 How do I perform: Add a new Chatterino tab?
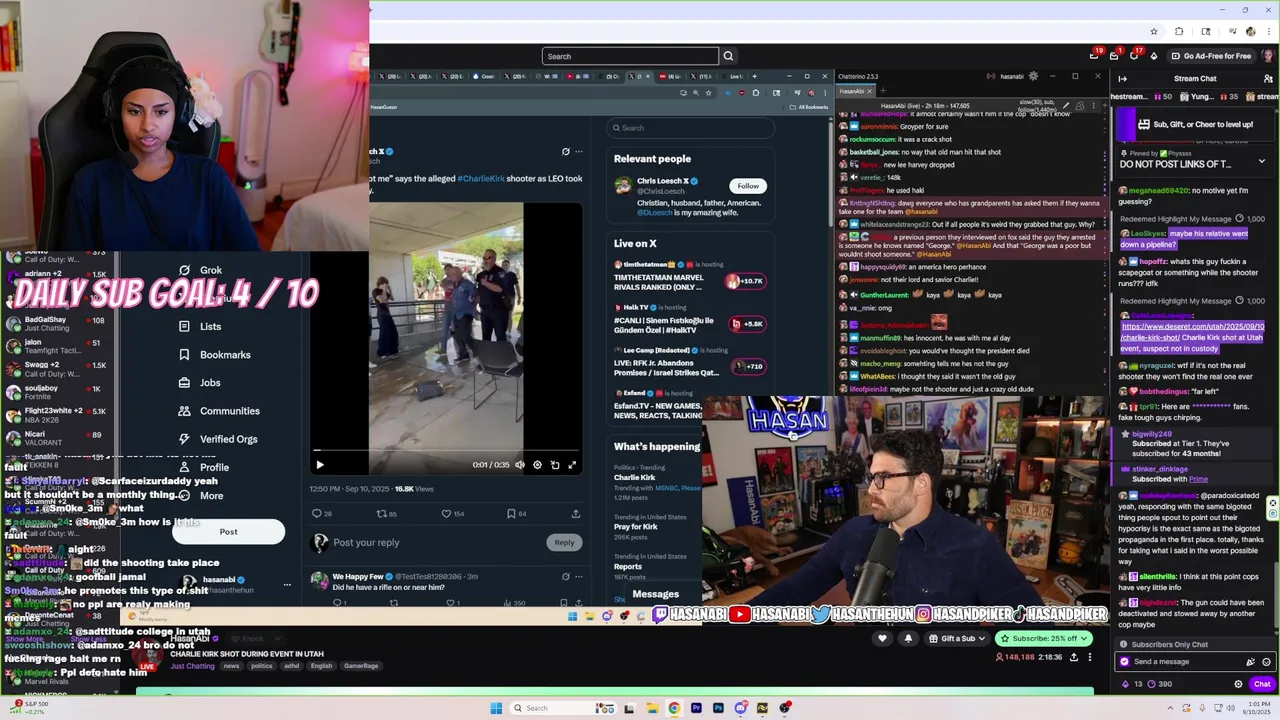coord(883,91)
